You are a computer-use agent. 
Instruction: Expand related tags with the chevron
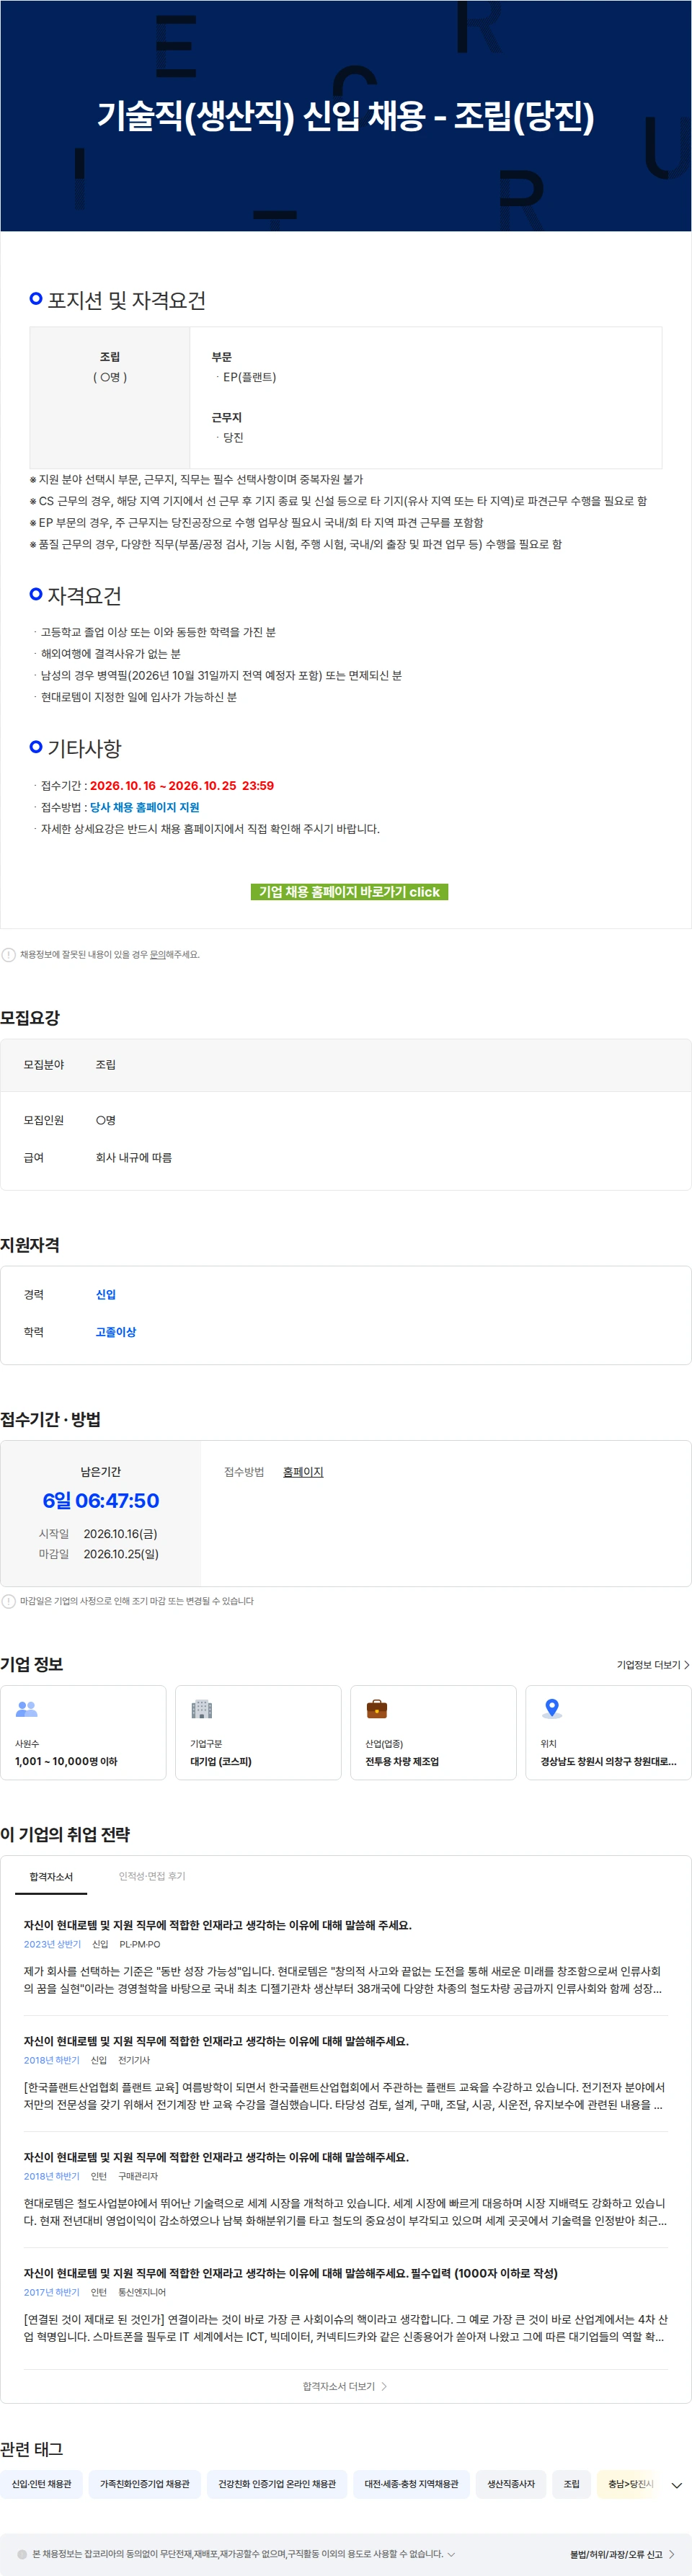click(x=677, y=2486)
